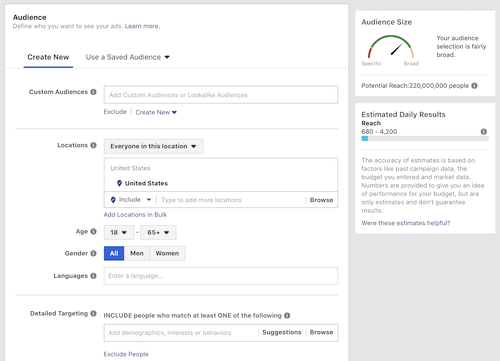Click the Enter a language field
500x361 pixels.
[221, 276]
